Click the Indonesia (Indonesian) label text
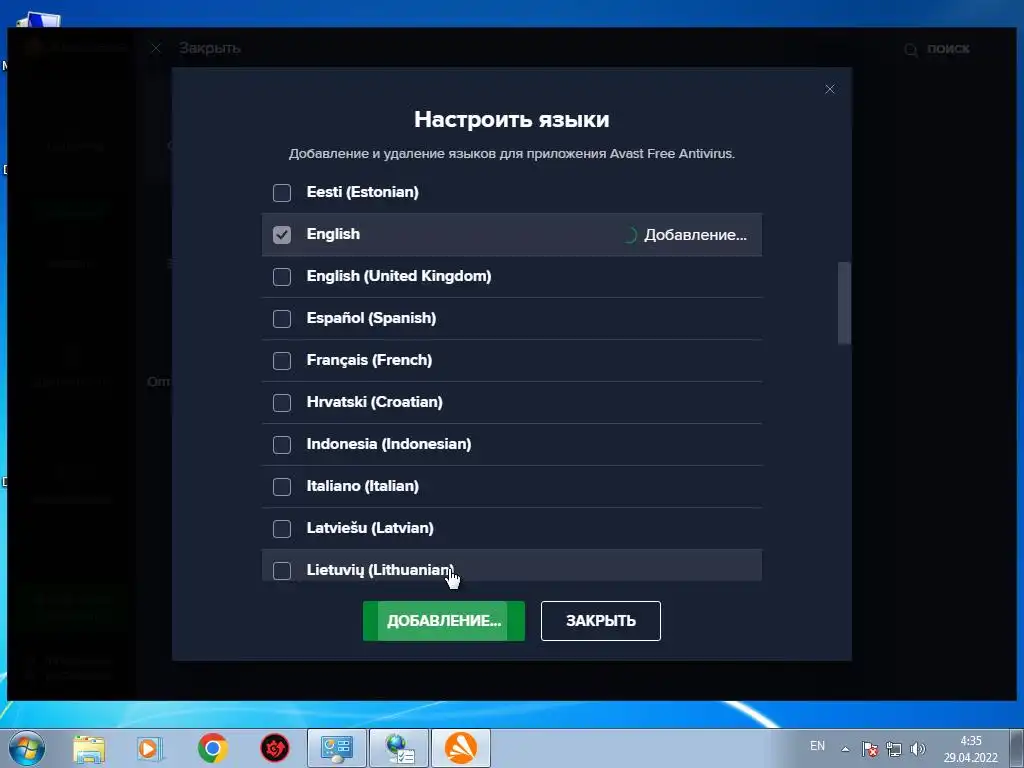The height and width of the screenshot is (768, 1024). pyautogui.click(x=389, y=445)
